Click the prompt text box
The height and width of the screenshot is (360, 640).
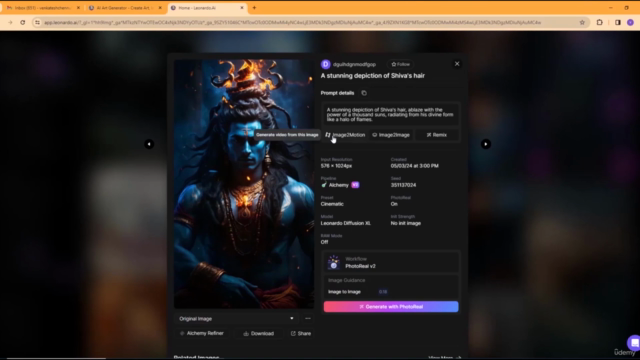click(391, 115)
